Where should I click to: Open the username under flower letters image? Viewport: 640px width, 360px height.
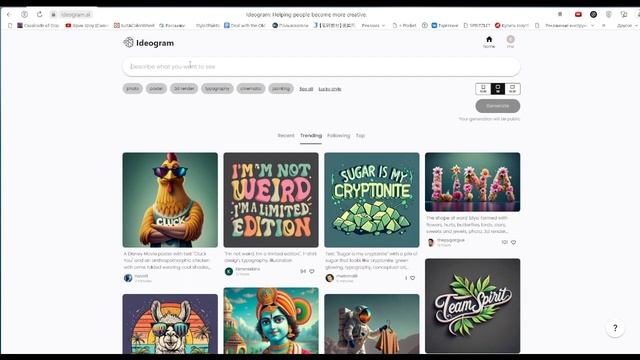(451, 240)
